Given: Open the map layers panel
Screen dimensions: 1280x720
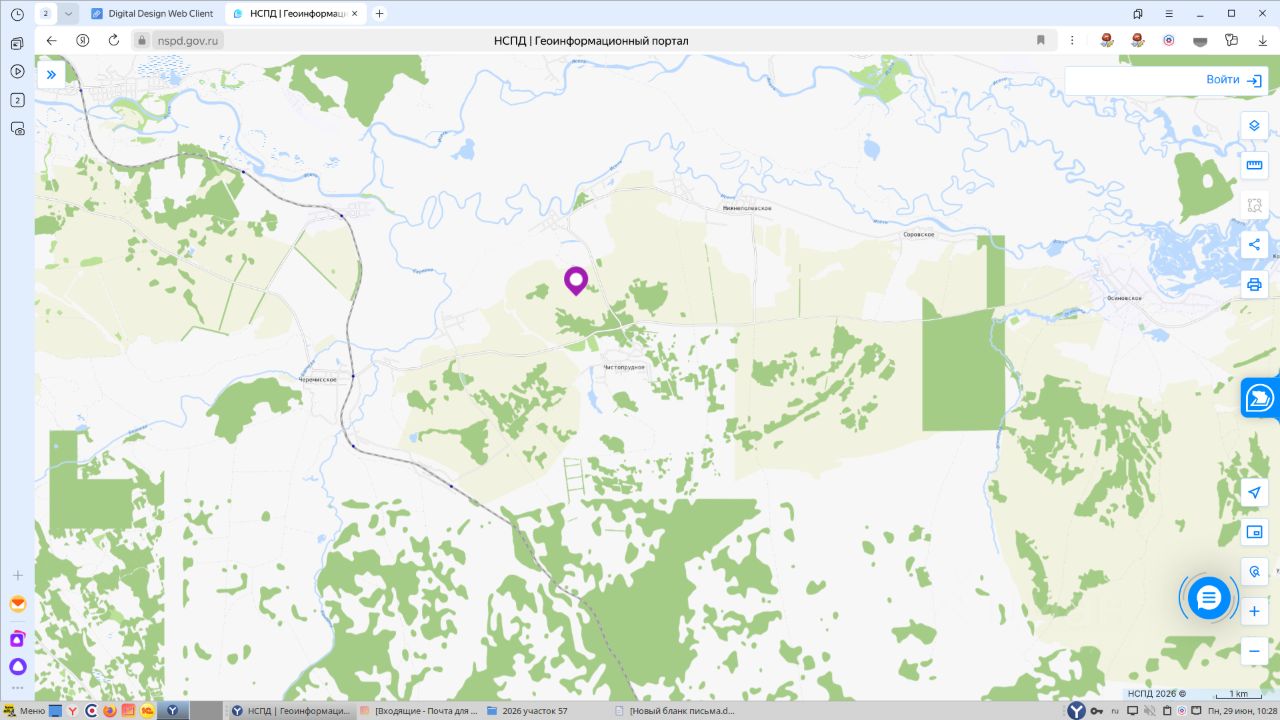Looking at the screenshot, I should click(1254, 126).
